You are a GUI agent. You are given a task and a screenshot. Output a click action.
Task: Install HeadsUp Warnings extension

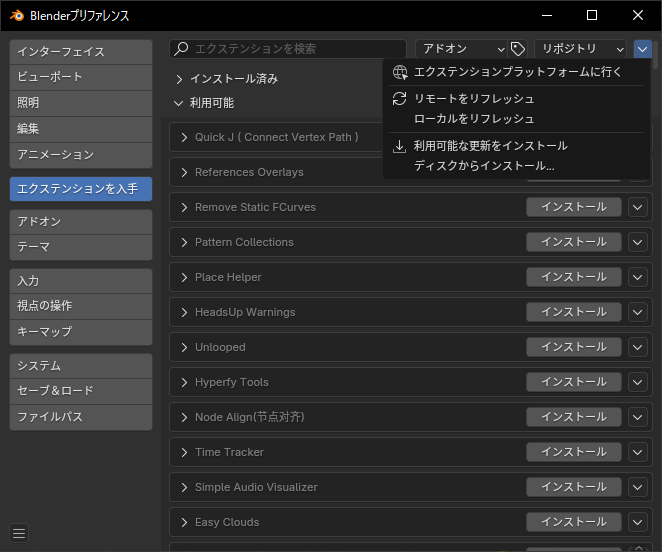(x=574, y=312)
